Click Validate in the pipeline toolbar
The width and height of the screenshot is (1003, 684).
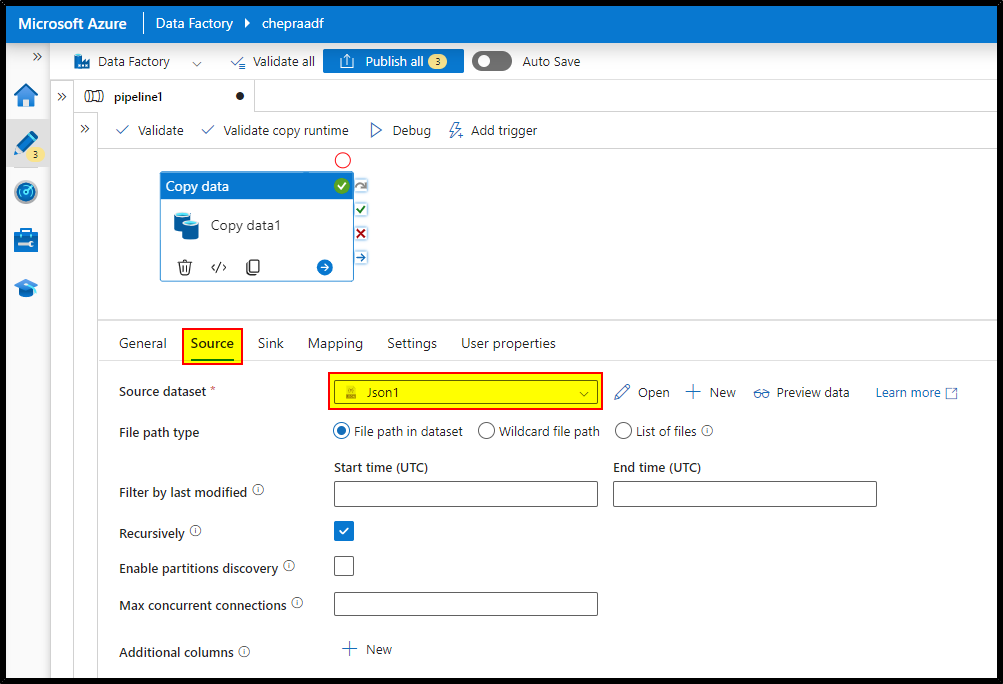point(150,131)
